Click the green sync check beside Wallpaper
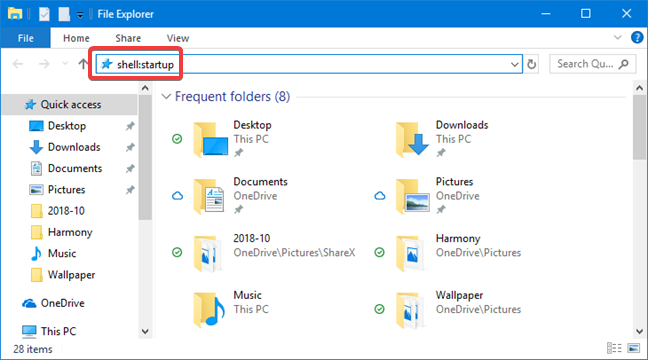The width and height of the screenshot is (648, 360). pos(379,309)
